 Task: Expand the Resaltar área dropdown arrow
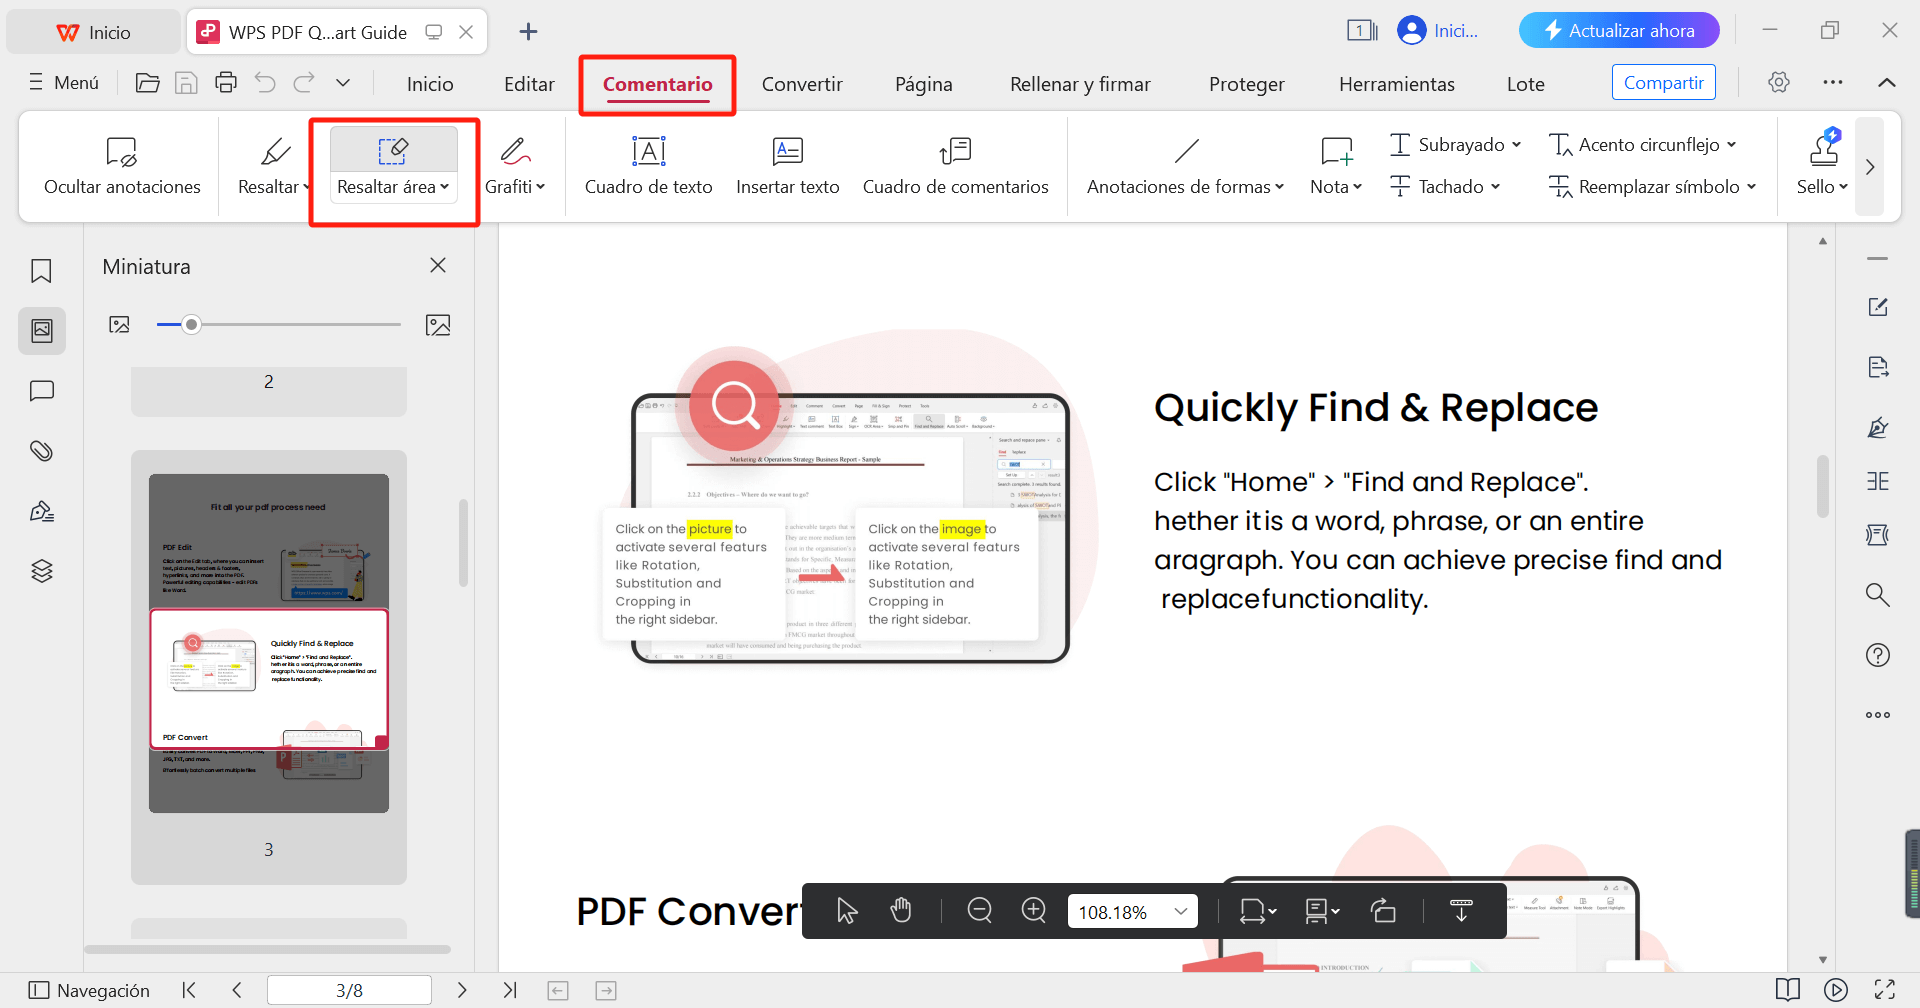[445, 187]
